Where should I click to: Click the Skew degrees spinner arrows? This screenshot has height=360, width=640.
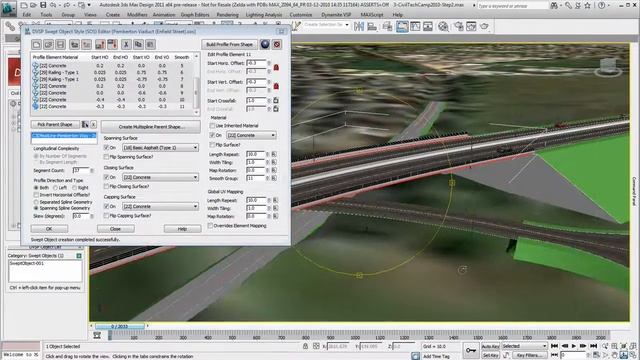[92, 216]
